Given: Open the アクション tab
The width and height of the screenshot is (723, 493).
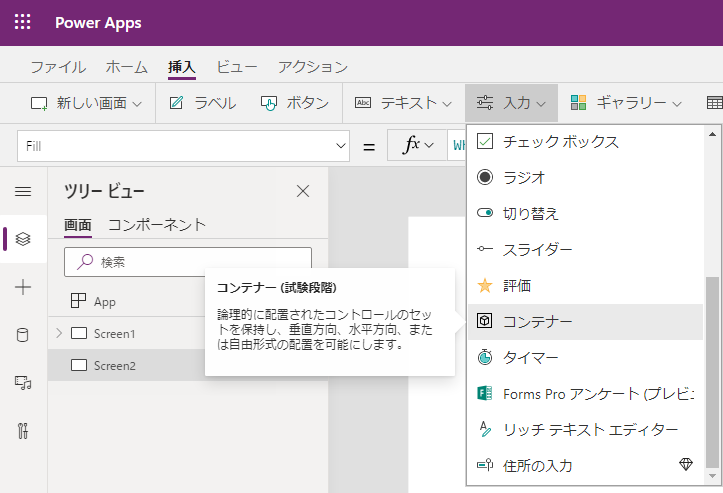Looking at the screenshot, I should 313,67.
